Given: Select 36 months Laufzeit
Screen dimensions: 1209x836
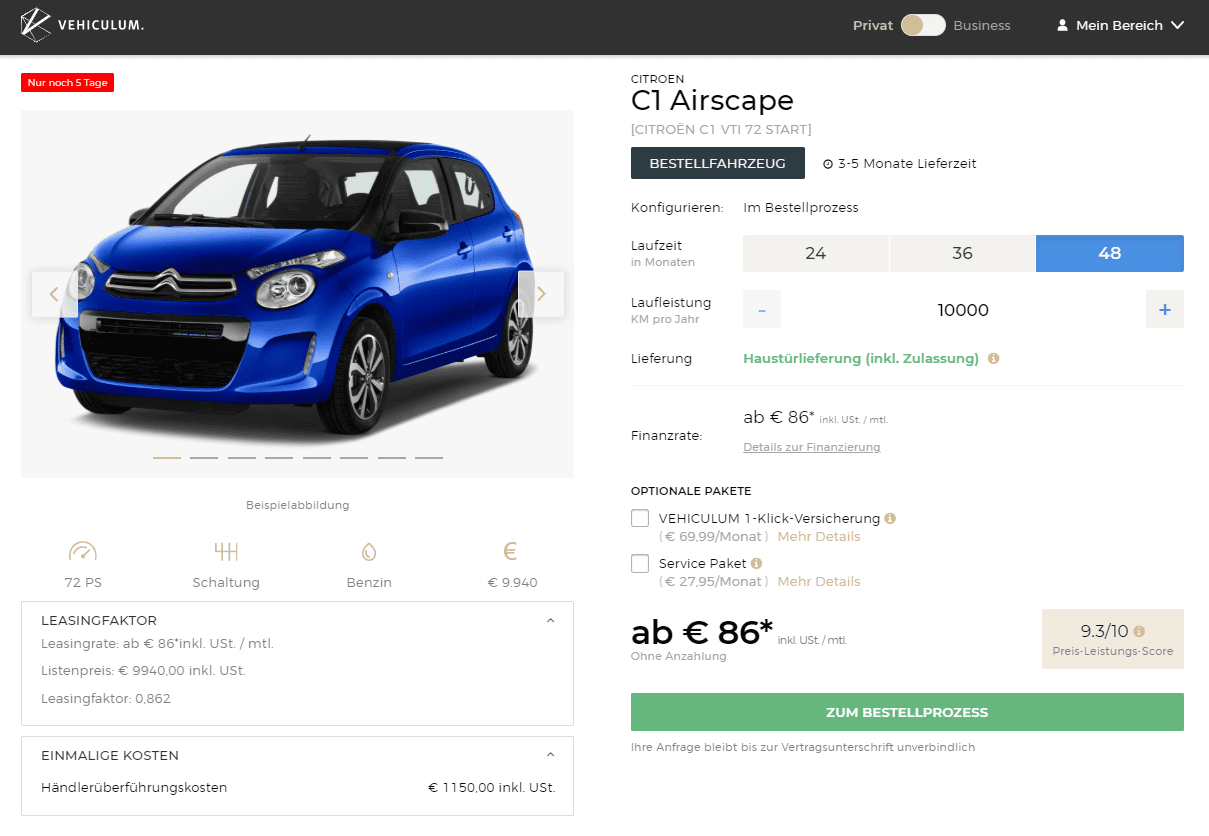Looking at the screenshot, I should (x=962, y=253).
